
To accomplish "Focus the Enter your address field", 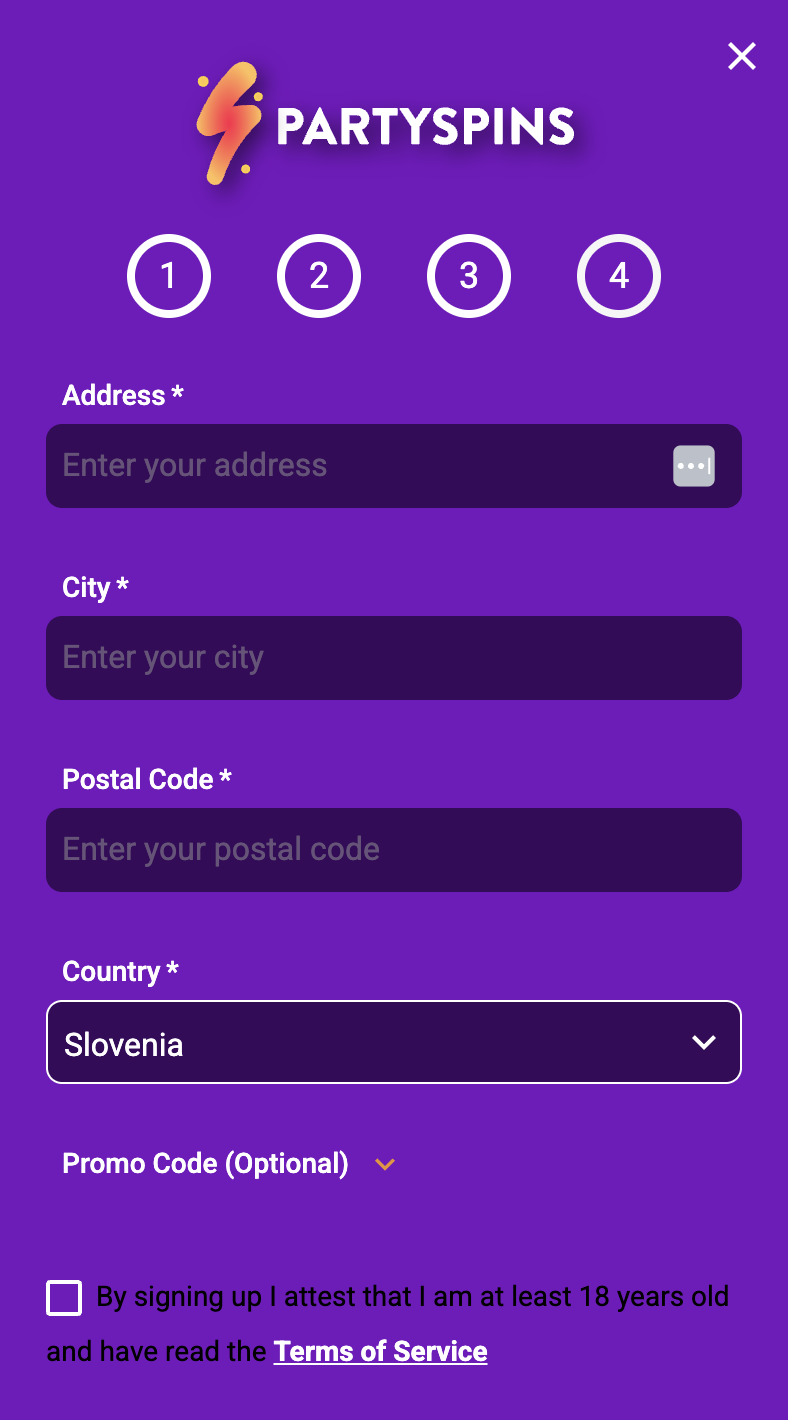I will point(350,466).
